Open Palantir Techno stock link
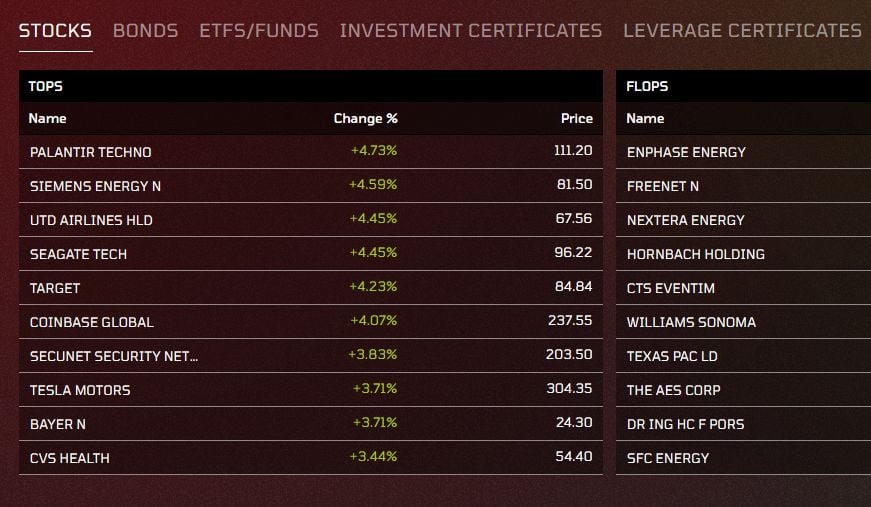Screen dimensions: 871x507 click(x=90, y=152)
